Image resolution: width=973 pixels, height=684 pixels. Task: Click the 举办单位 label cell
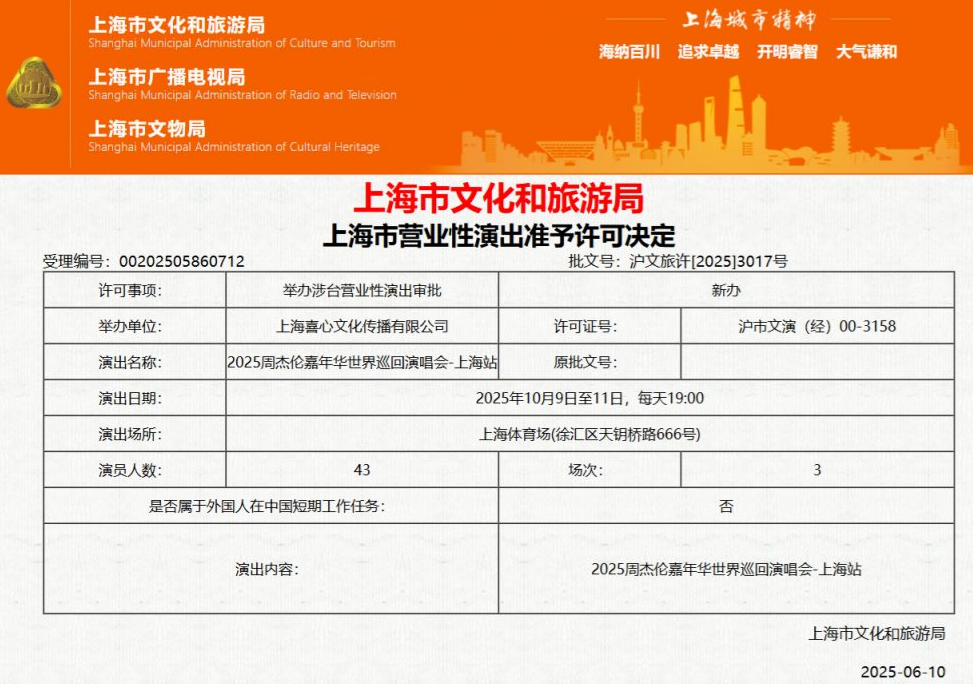click(x=135, y=326)
